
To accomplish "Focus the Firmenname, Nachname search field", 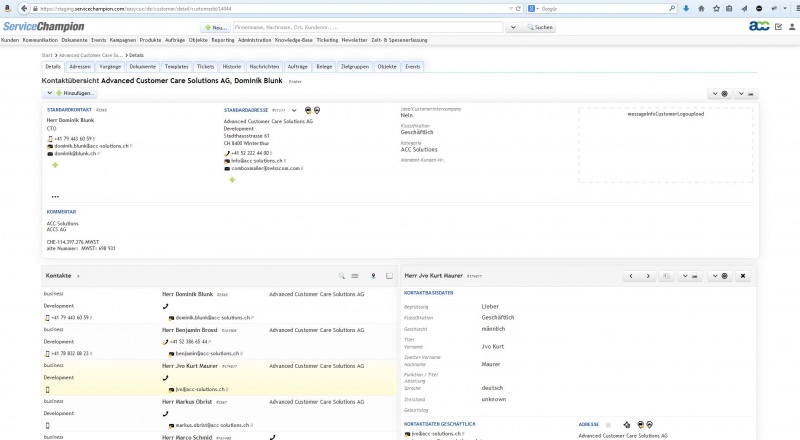I will tap(368, 27).
